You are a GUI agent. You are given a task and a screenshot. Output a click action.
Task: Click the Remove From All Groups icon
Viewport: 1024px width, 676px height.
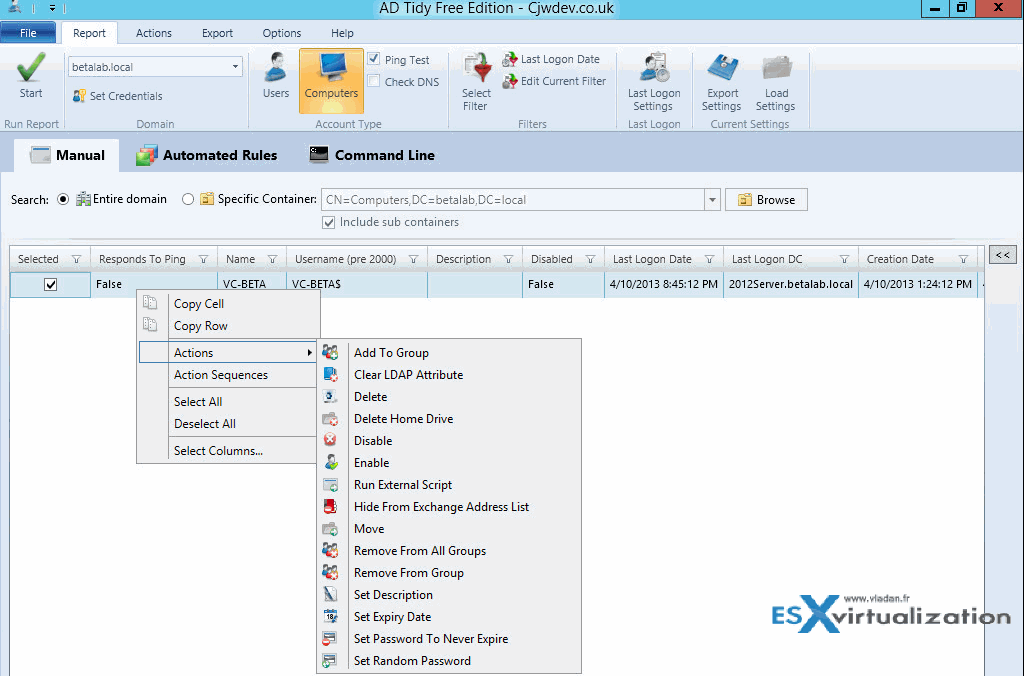click(x=330, y=551)
